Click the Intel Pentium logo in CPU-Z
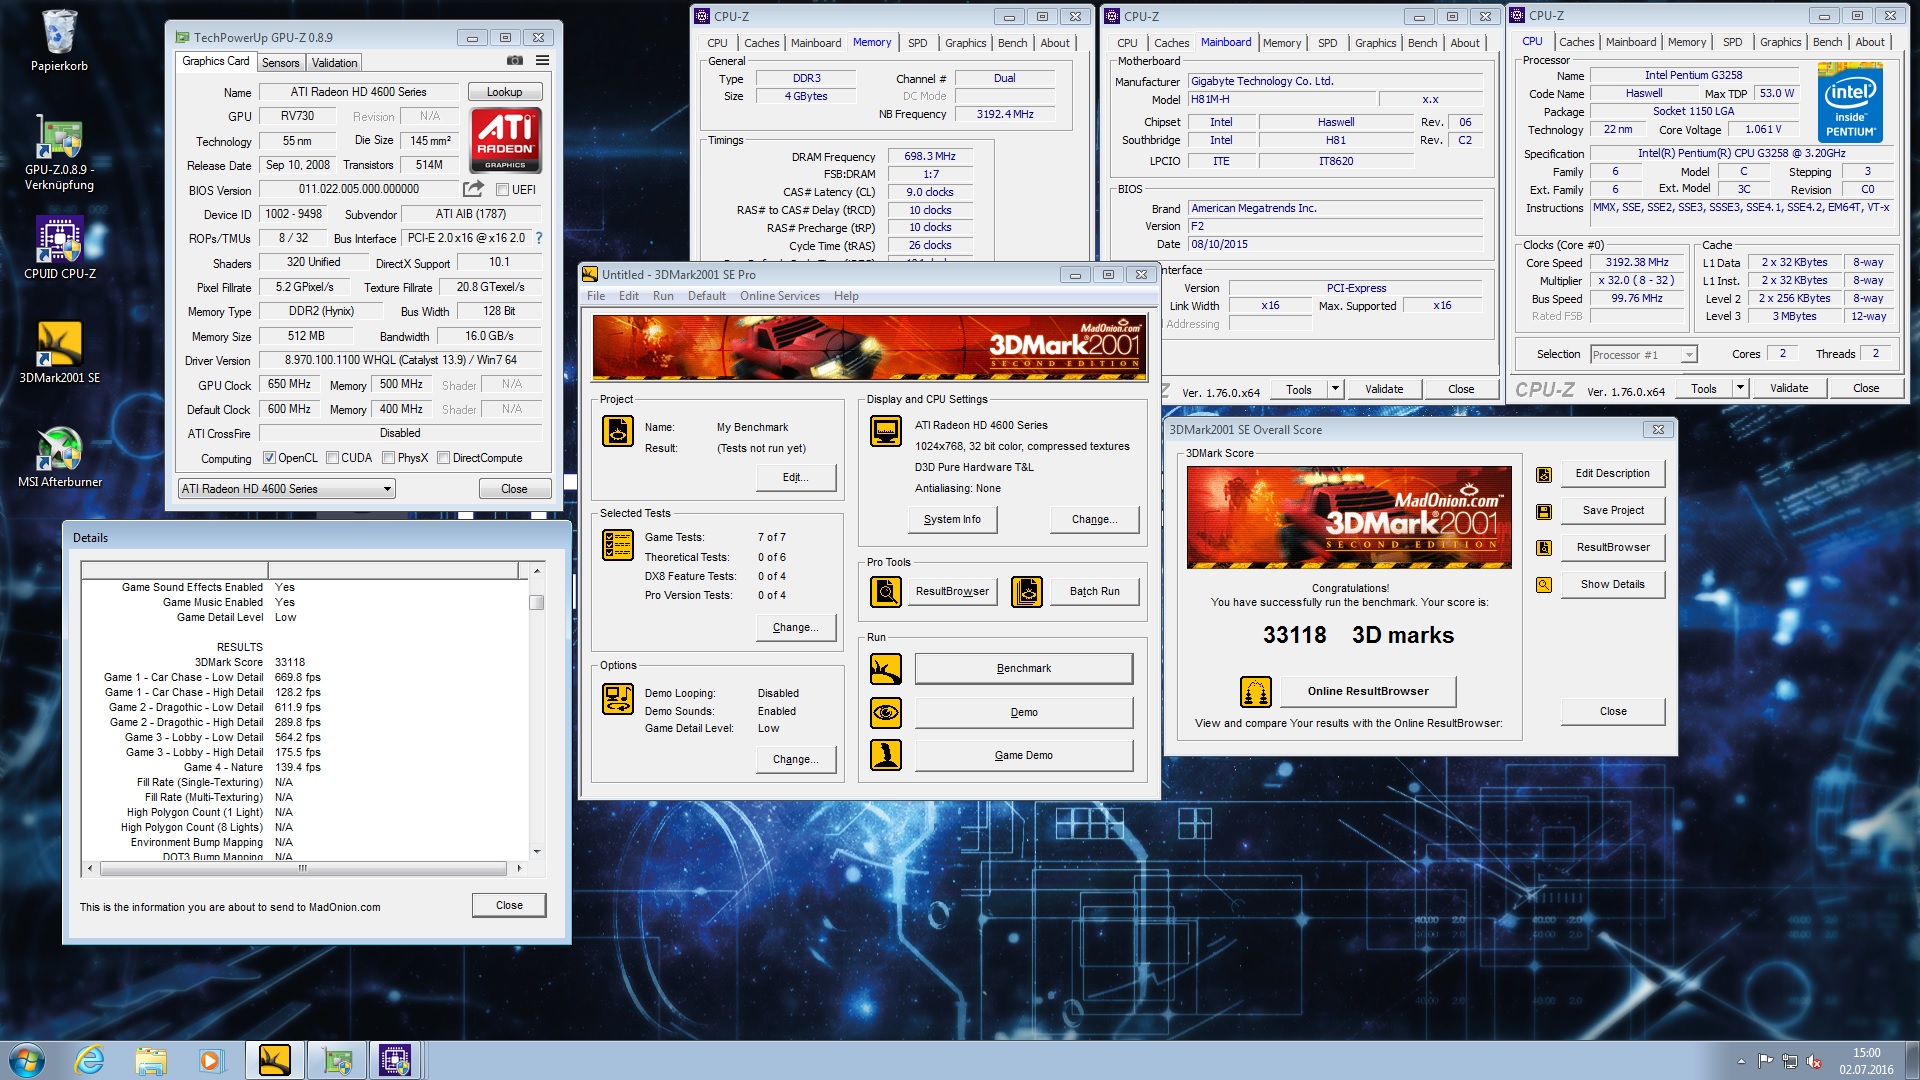This screenshot has height=1080, width=1920. pos(1850,103)
